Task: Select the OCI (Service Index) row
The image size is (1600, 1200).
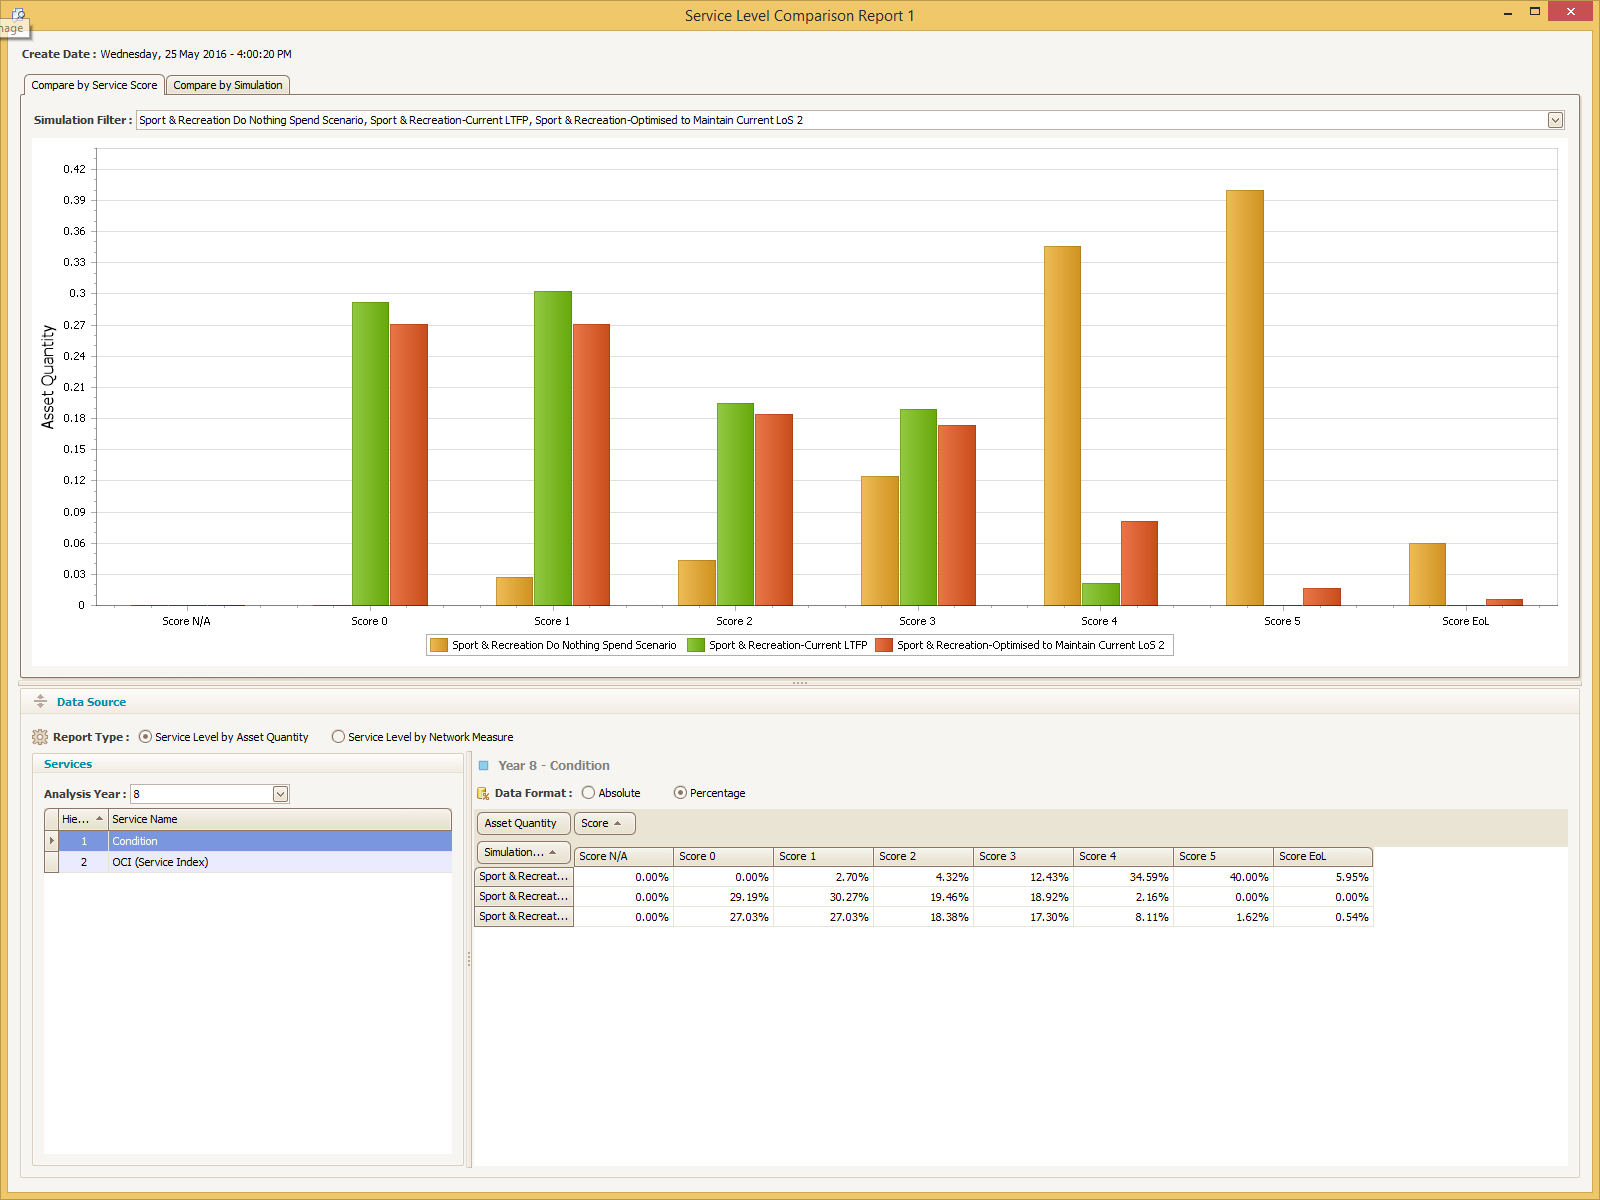Action: click(255, 862)
